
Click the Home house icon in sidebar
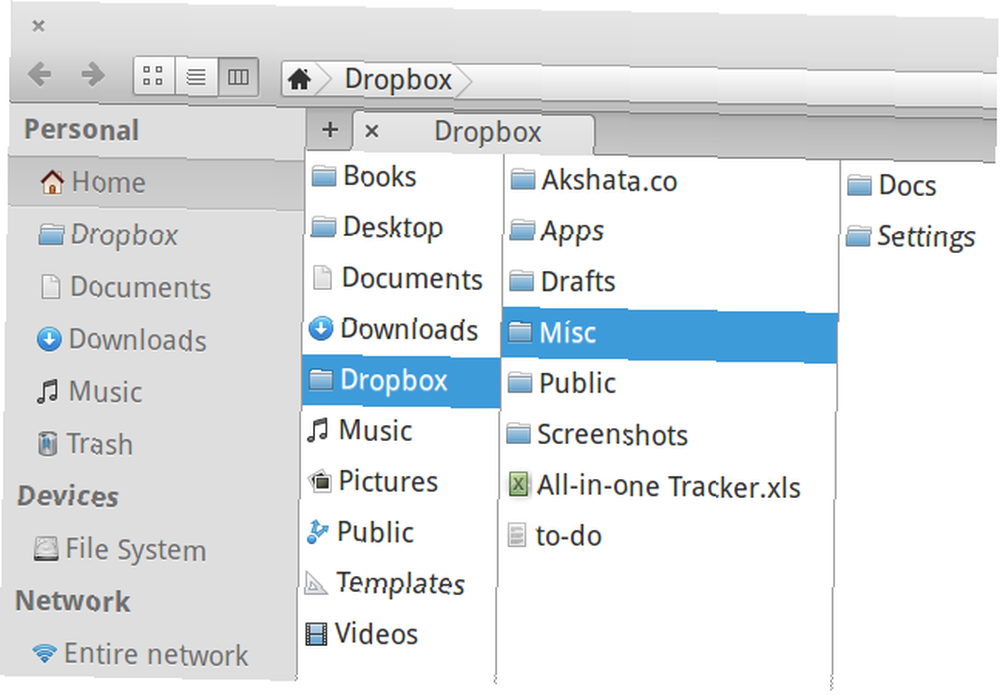click(52, 182)
